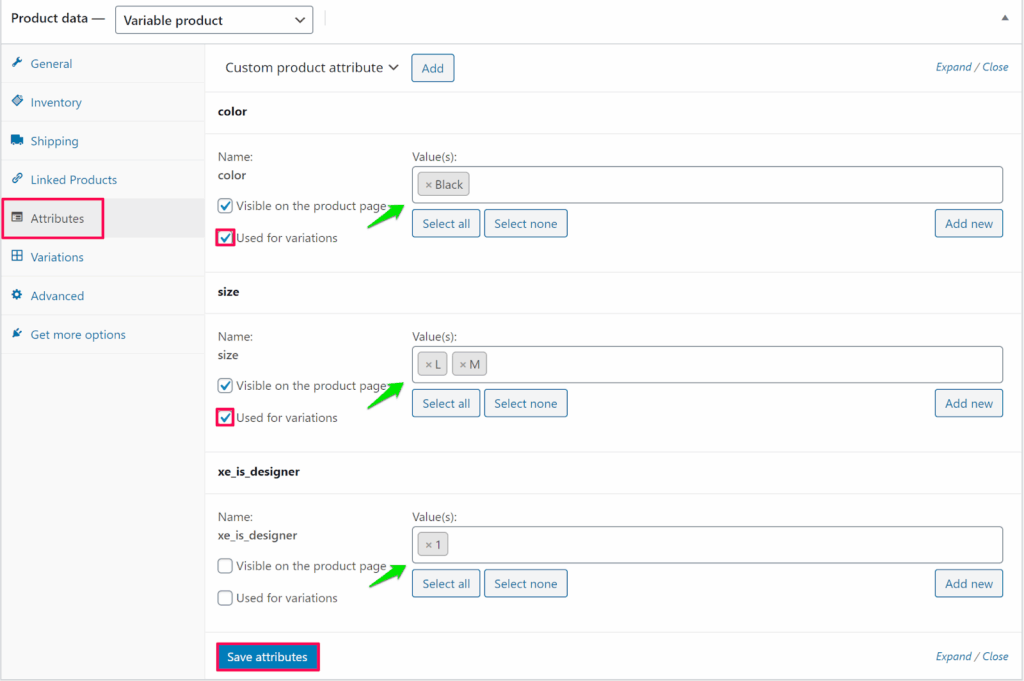Click the Get more options plug icon
This screenshot has height=681, width=1024.
(x=17, y=334)
